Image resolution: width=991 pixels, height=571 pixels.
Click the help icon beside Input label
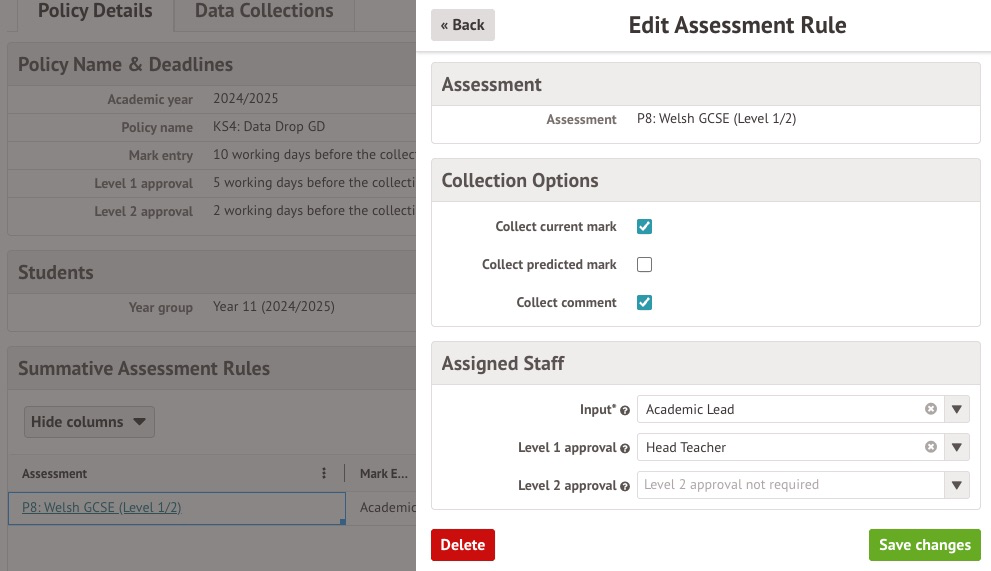625,410
